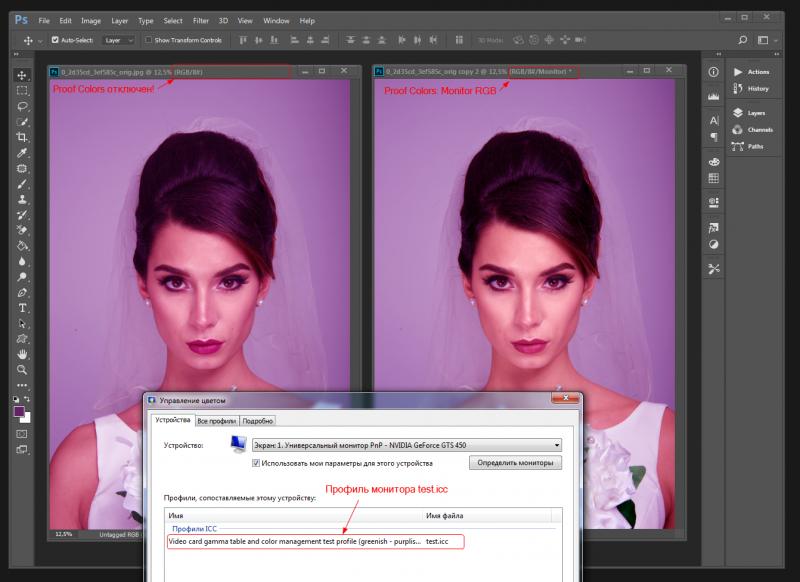800x582 pixels.
Task: Open the Layers panel
Action: [x=749, y=113]
